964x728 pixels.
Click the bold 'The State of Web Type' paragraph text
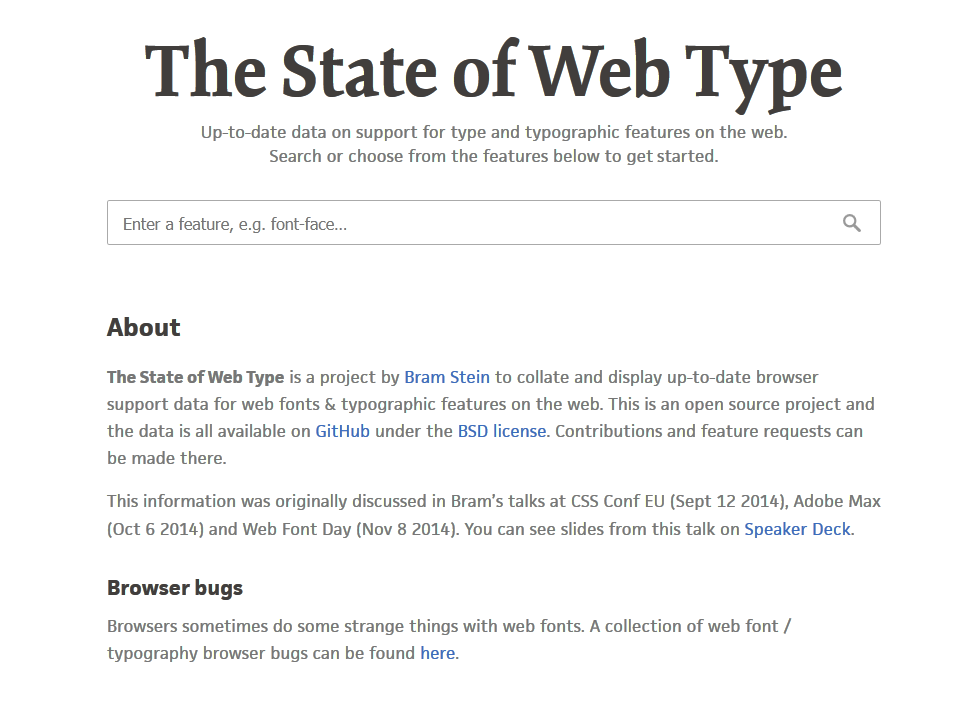(196, 377)
